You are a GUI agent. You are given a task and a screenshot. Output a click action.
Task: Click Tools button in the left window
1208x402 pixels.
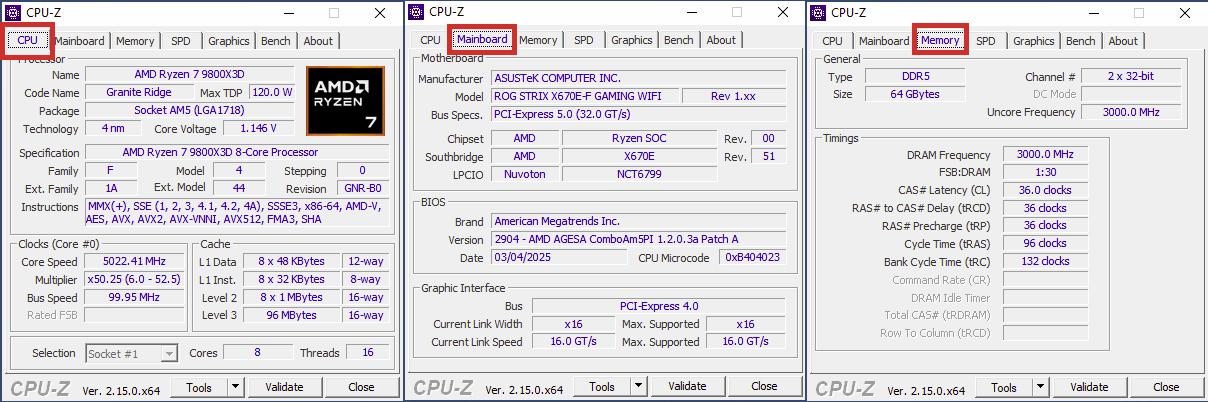[199, 387]
